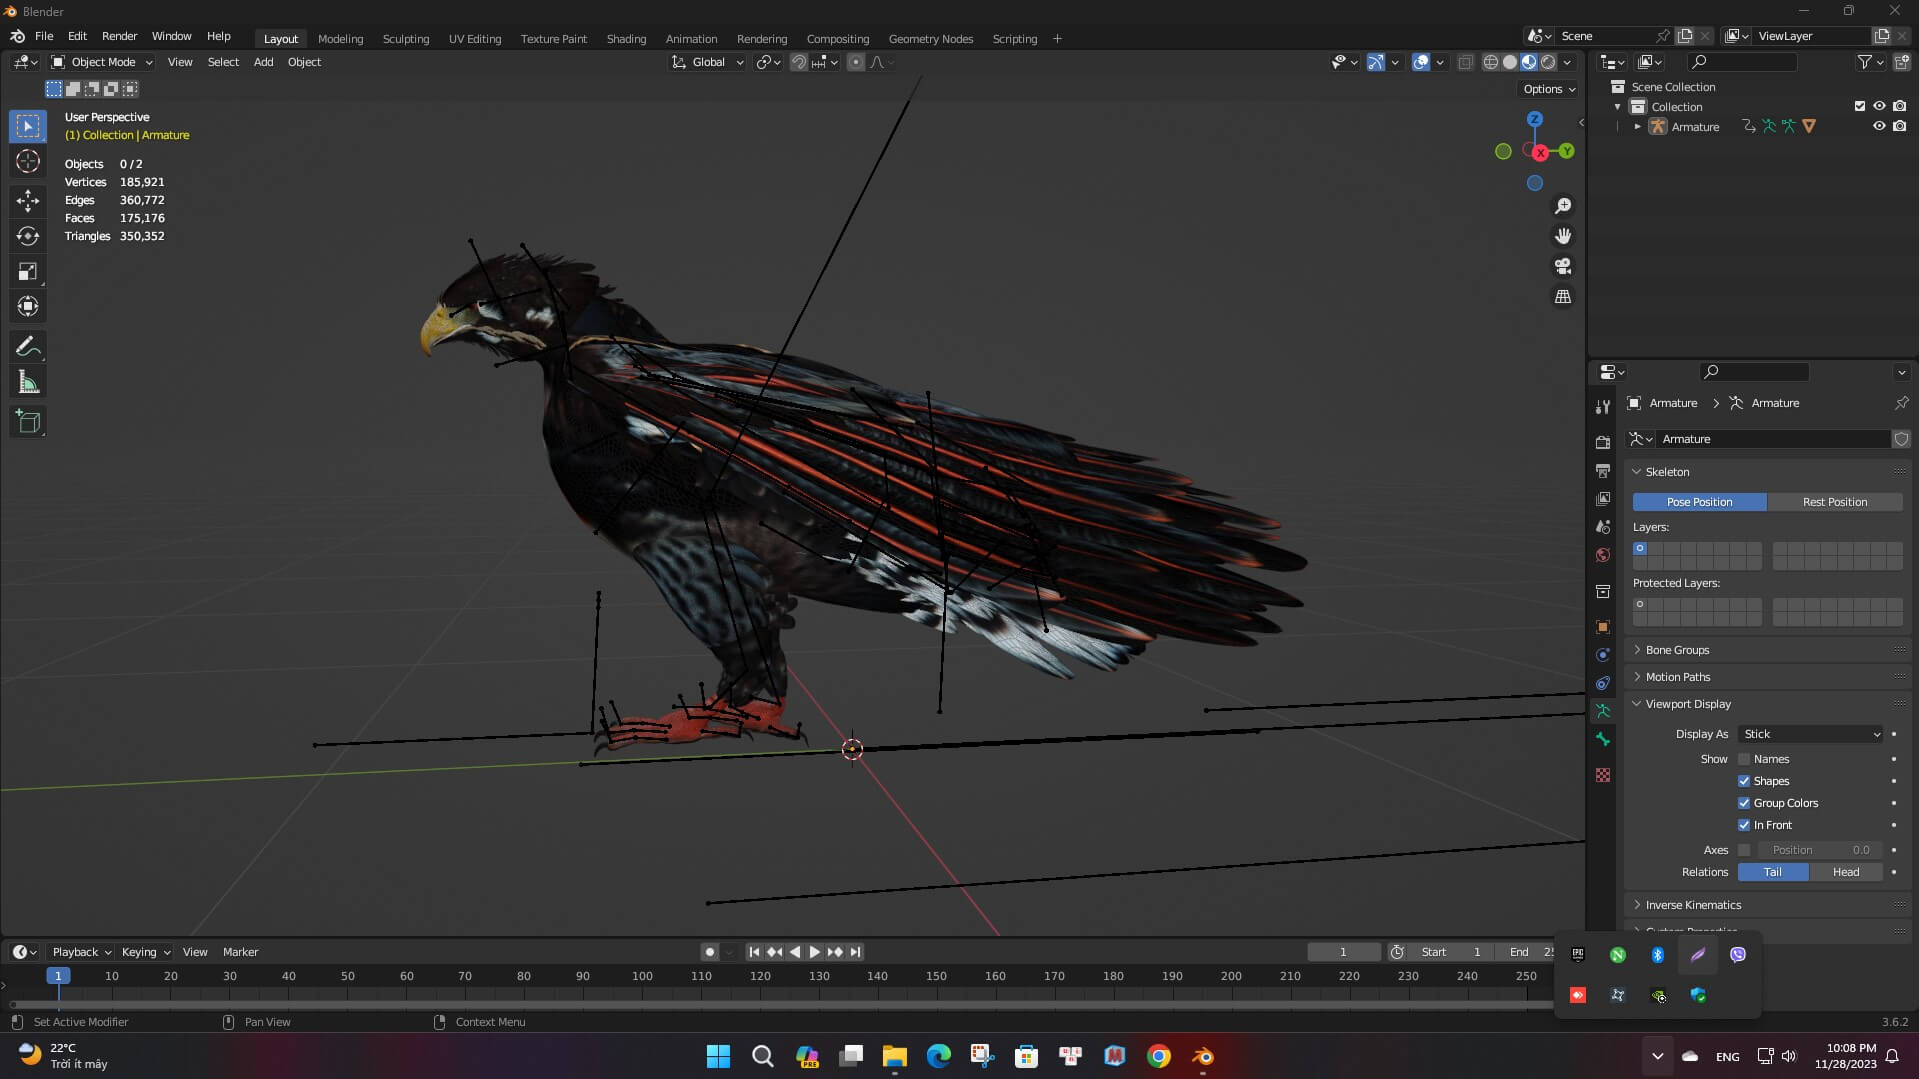Screen dimensions: 1919x1079
Task: Open the viewport Options dropdown
Action: pyautogui.click(x=1549, y=89)
